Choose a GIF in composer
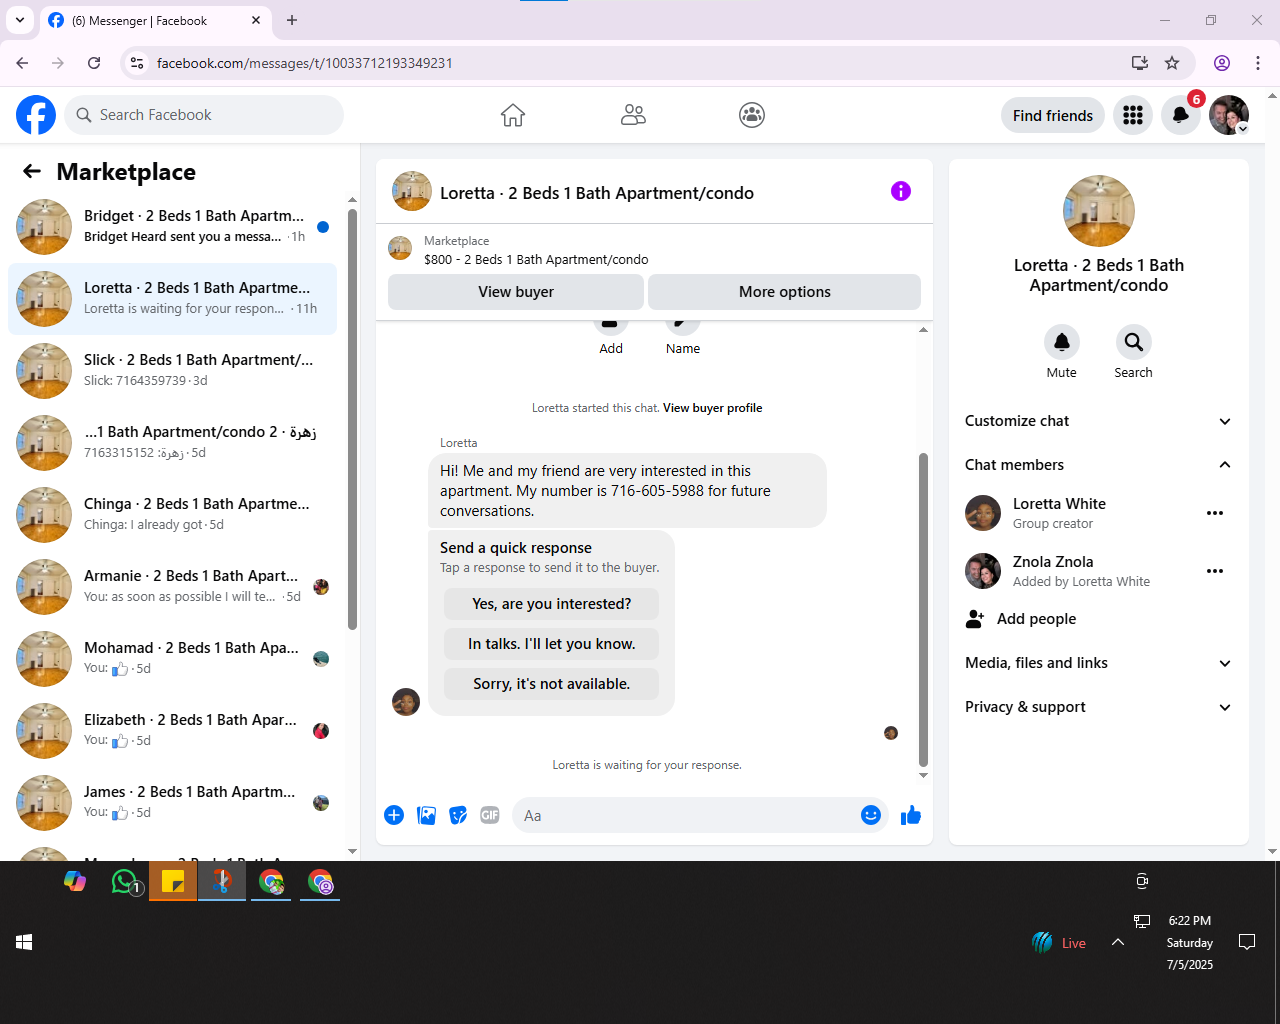This screenshot has height=1024, width=1280. 490,815
